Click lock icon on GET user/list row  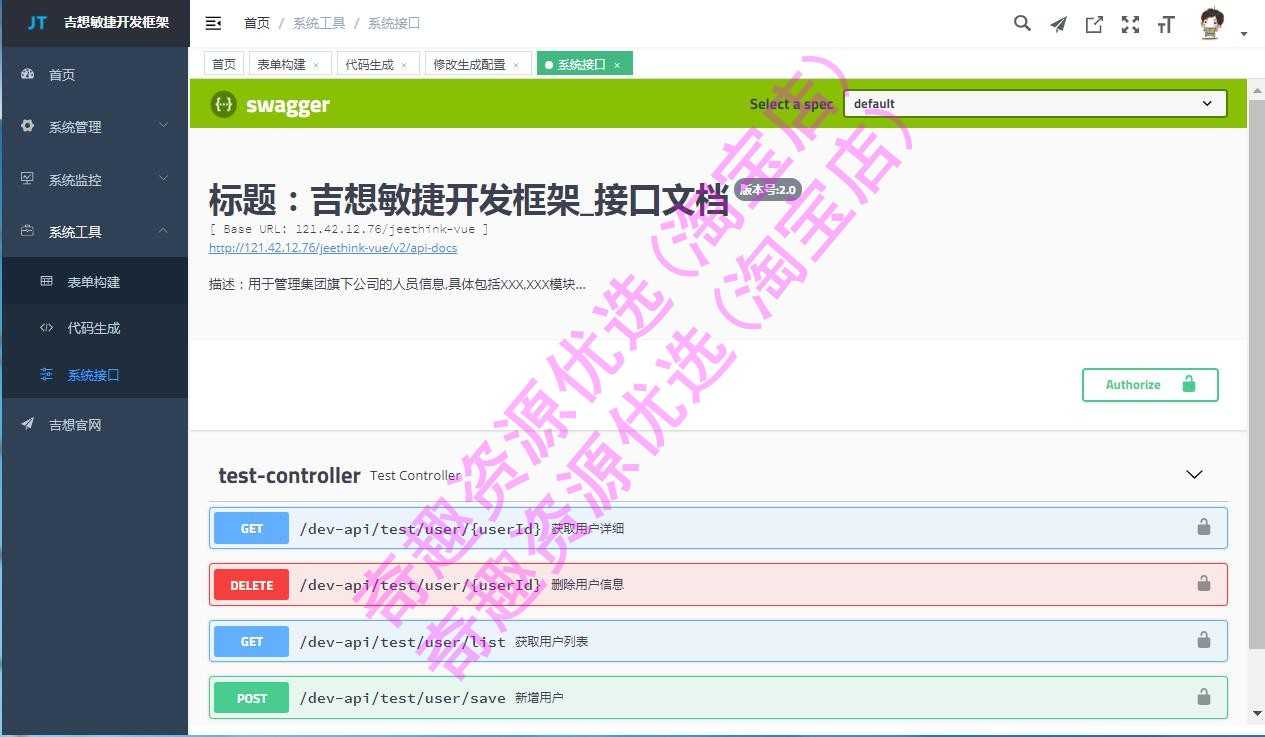click(x=1204, y=640)
